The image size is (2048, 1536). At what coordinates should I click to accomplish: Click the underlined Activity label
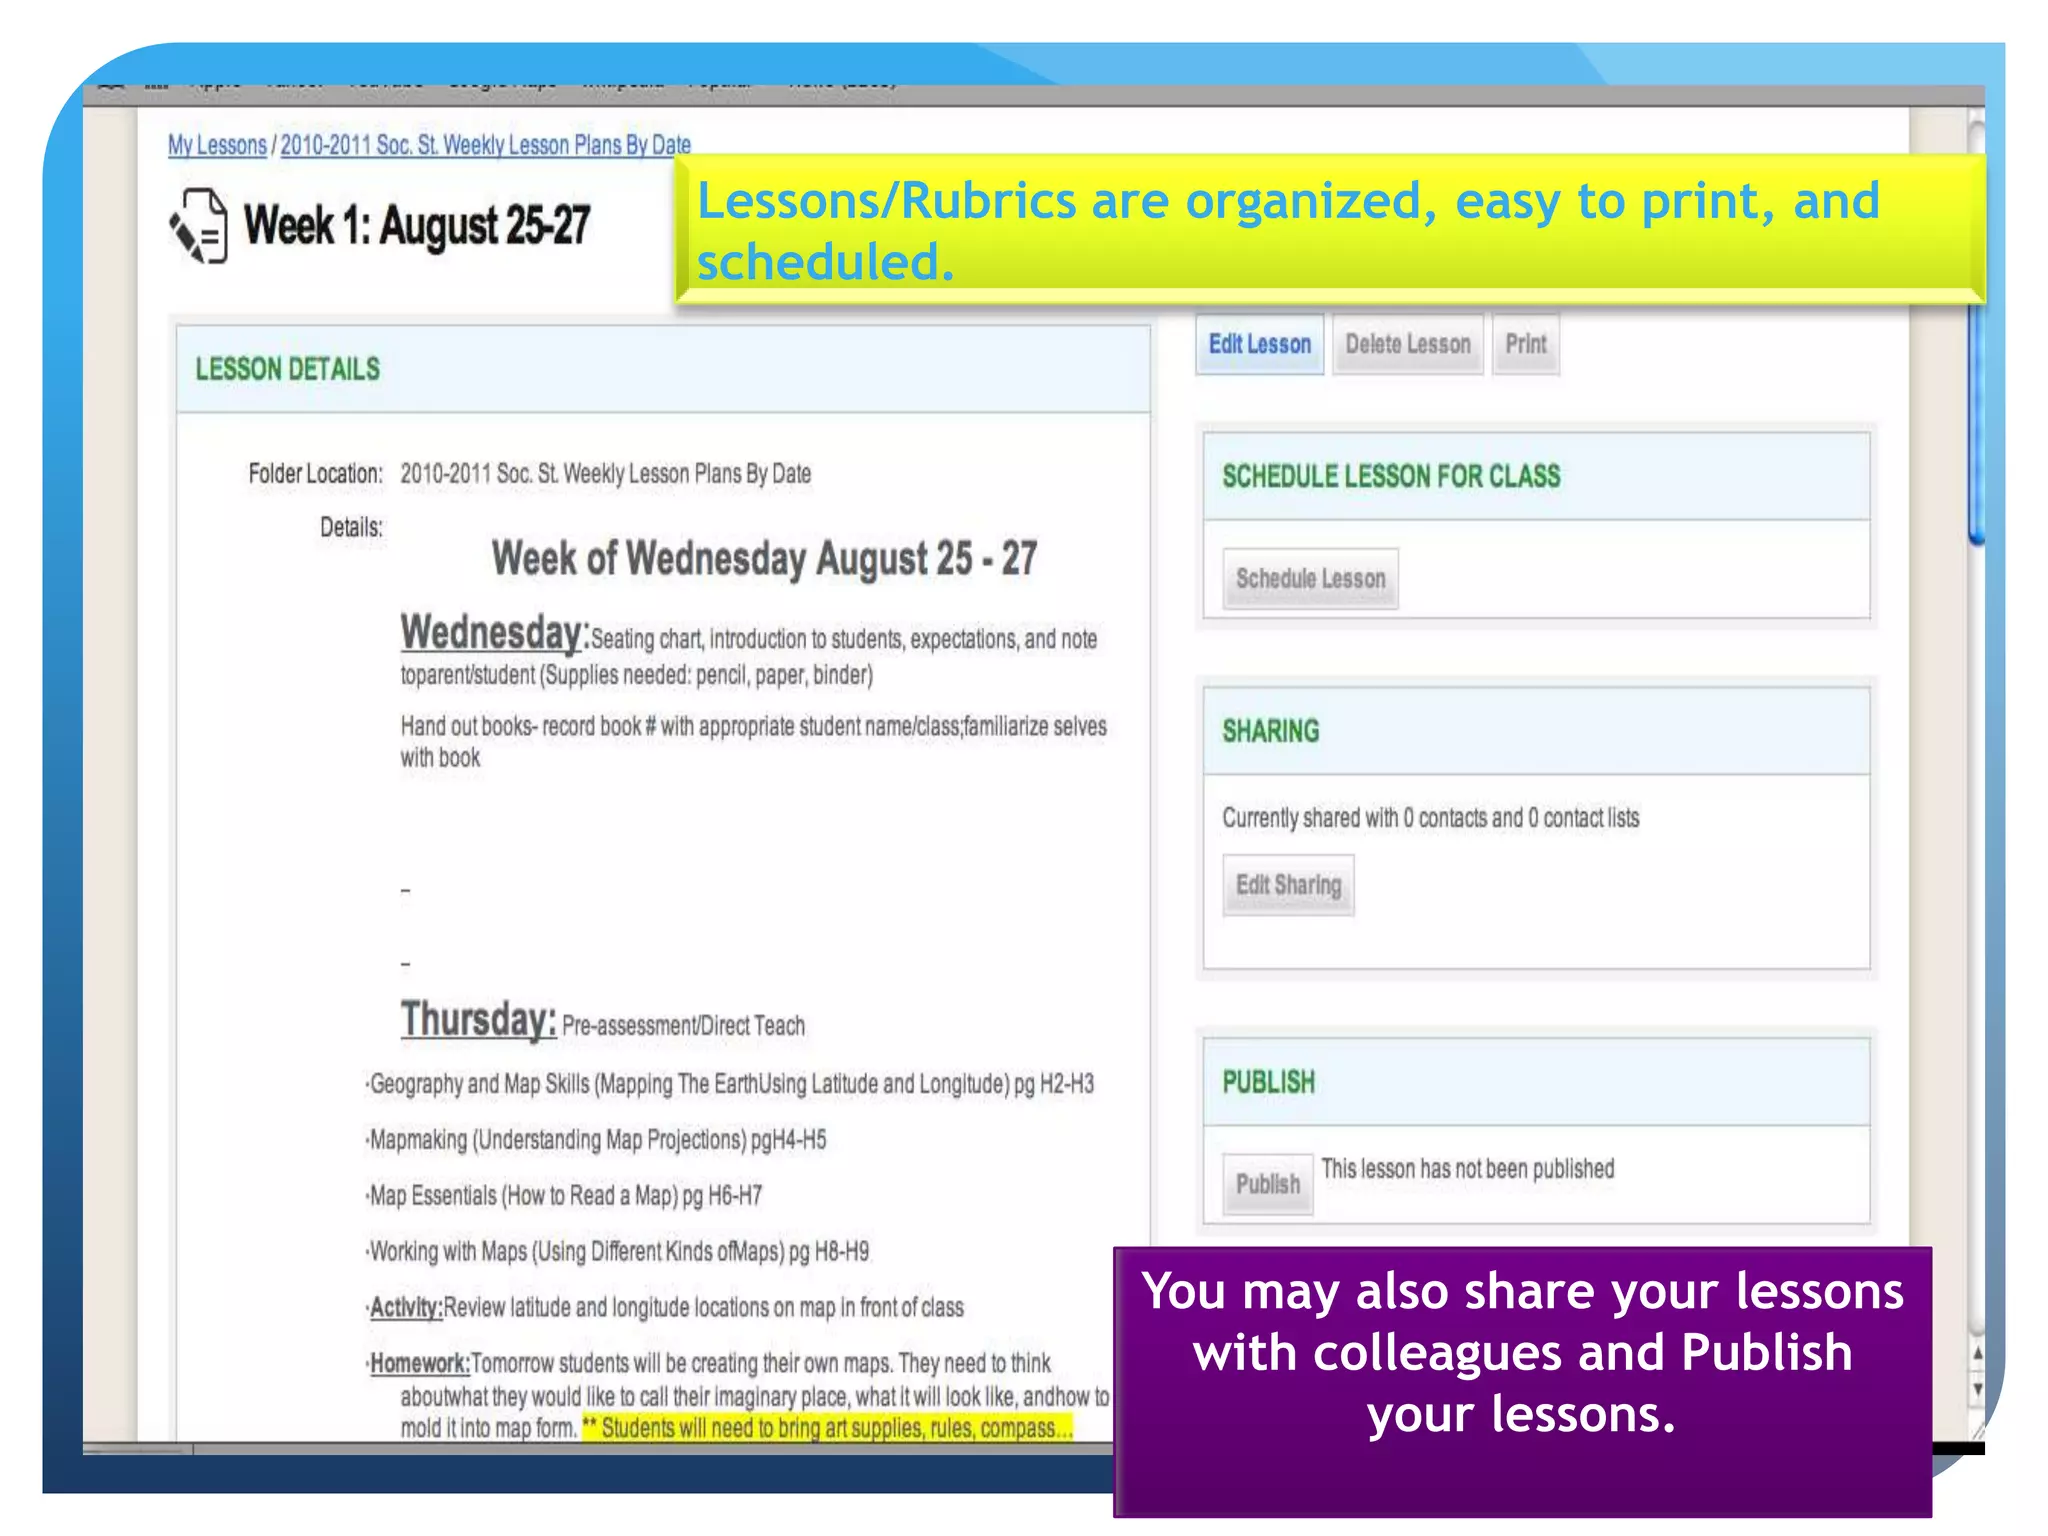pos(406,1308)
